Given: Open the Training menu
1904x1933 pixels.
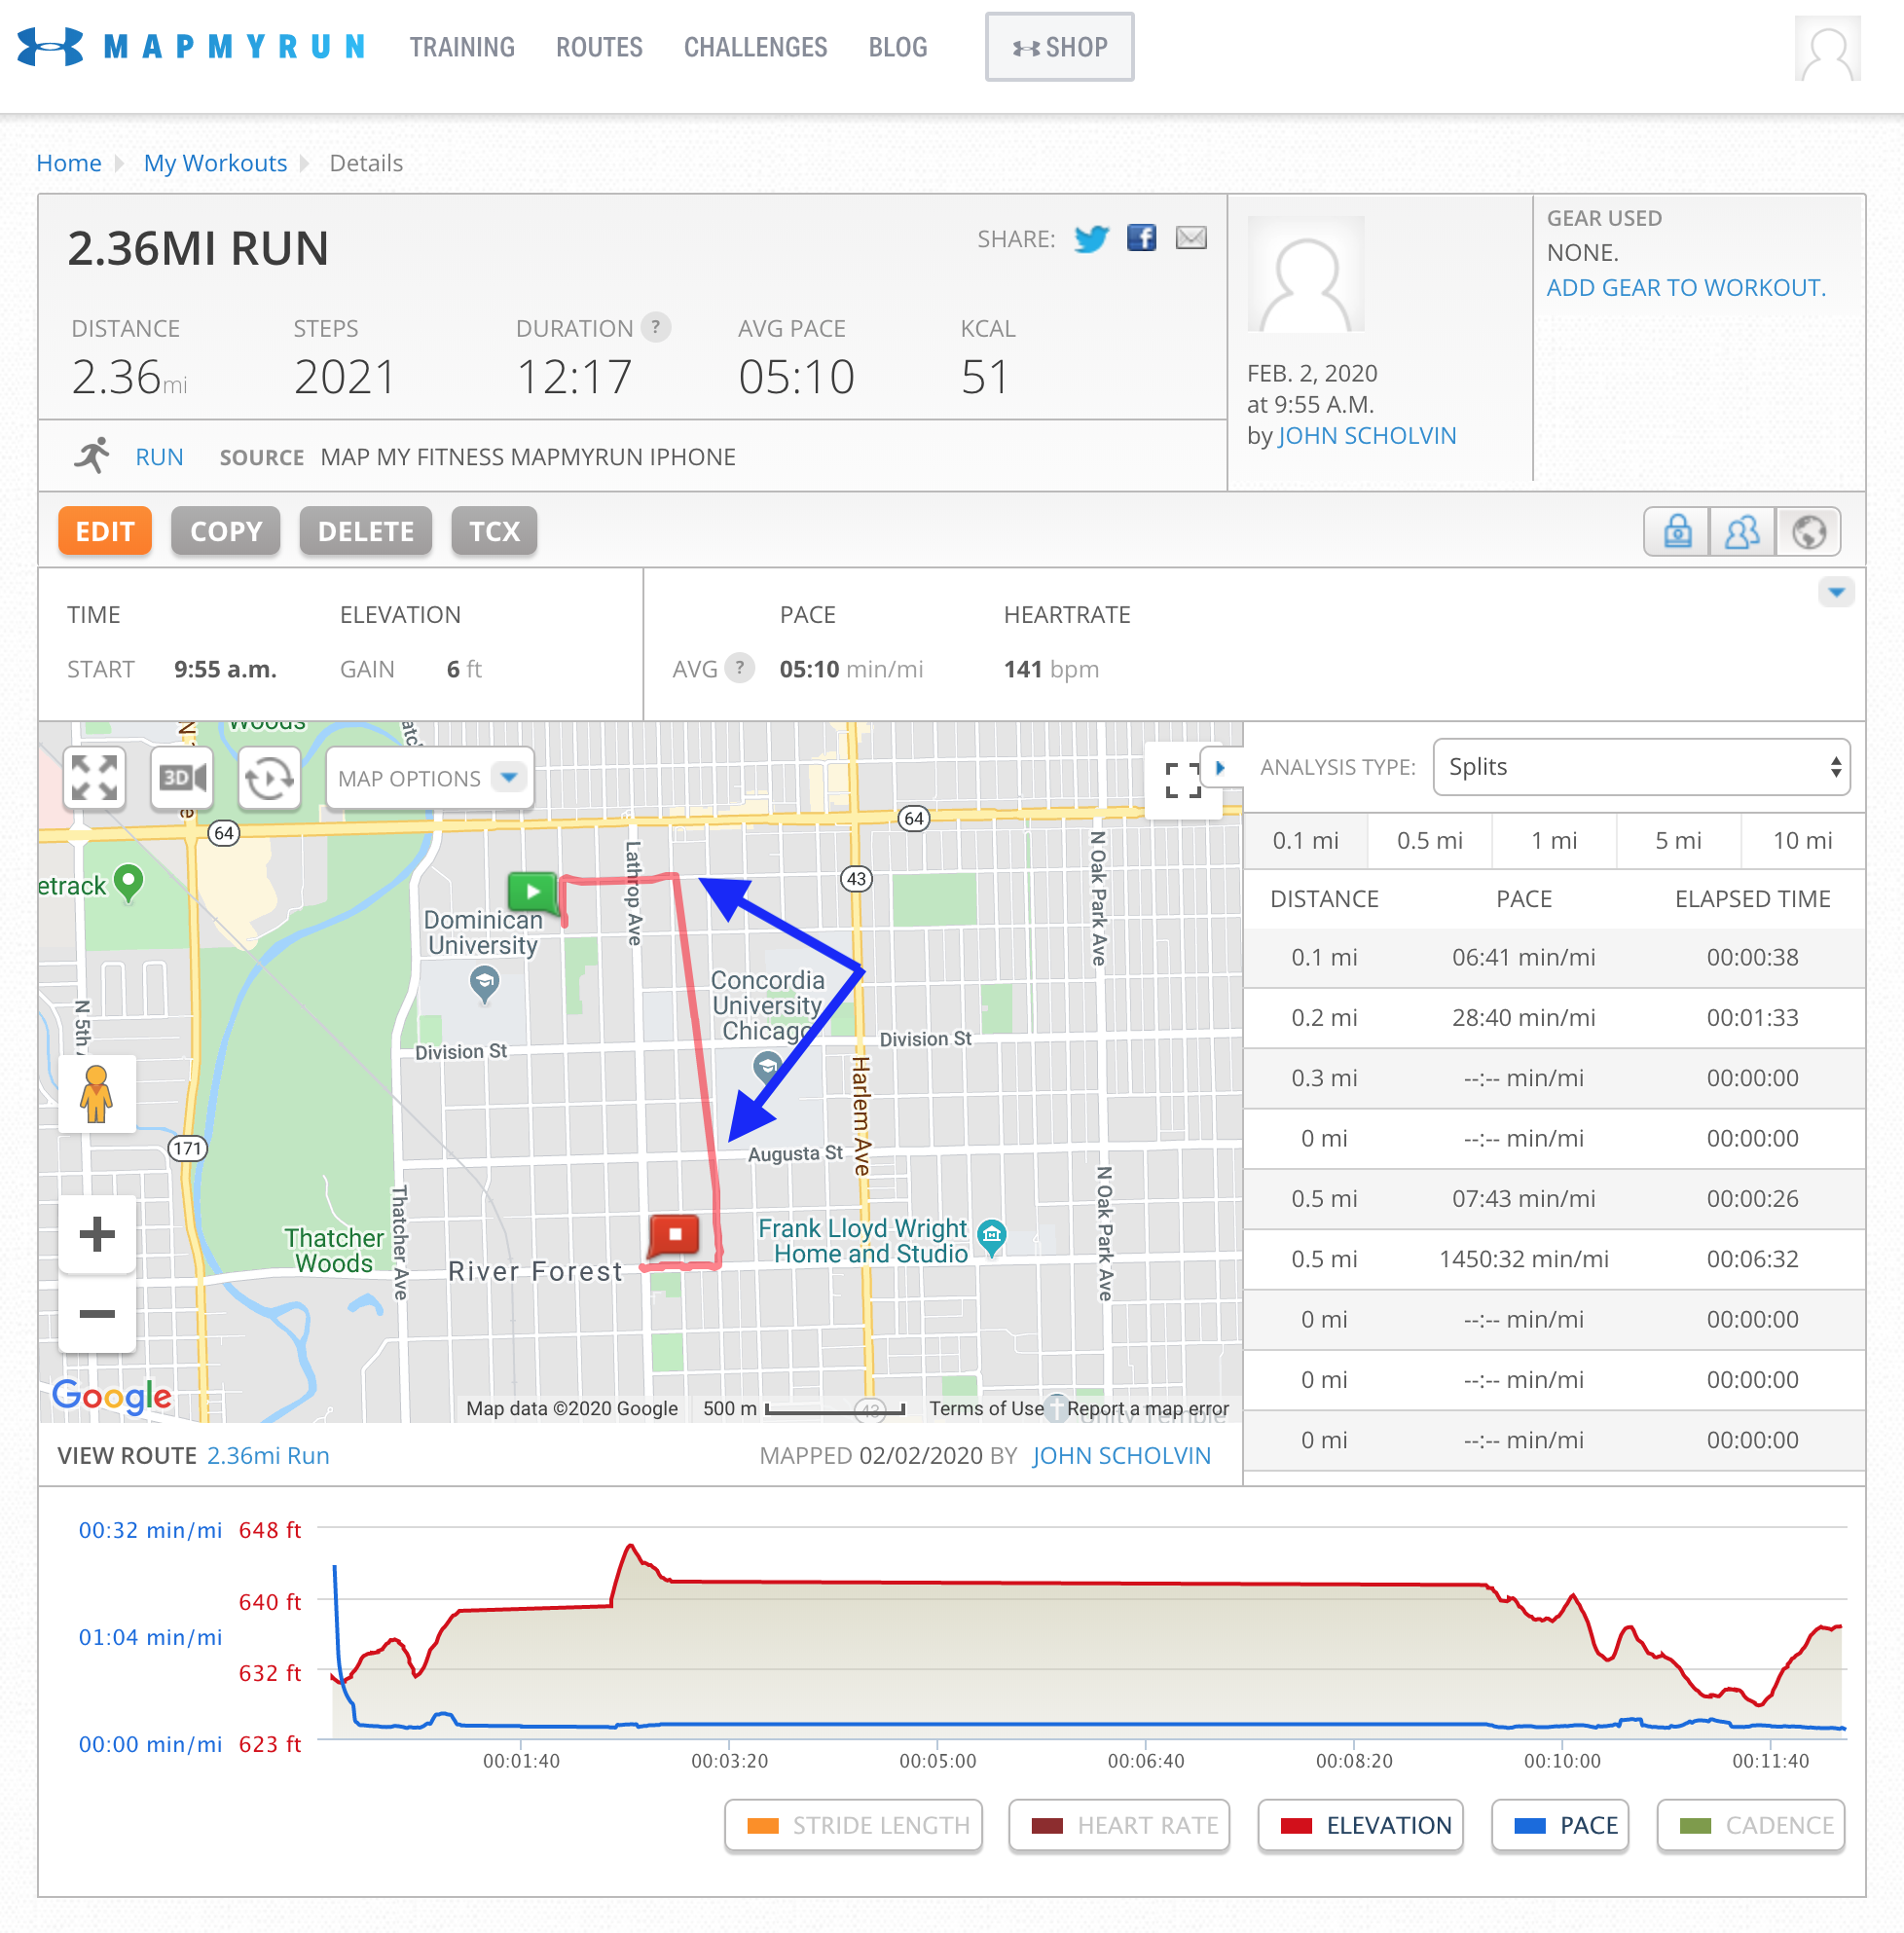Looking at the screenshot, I should (462, 47).
